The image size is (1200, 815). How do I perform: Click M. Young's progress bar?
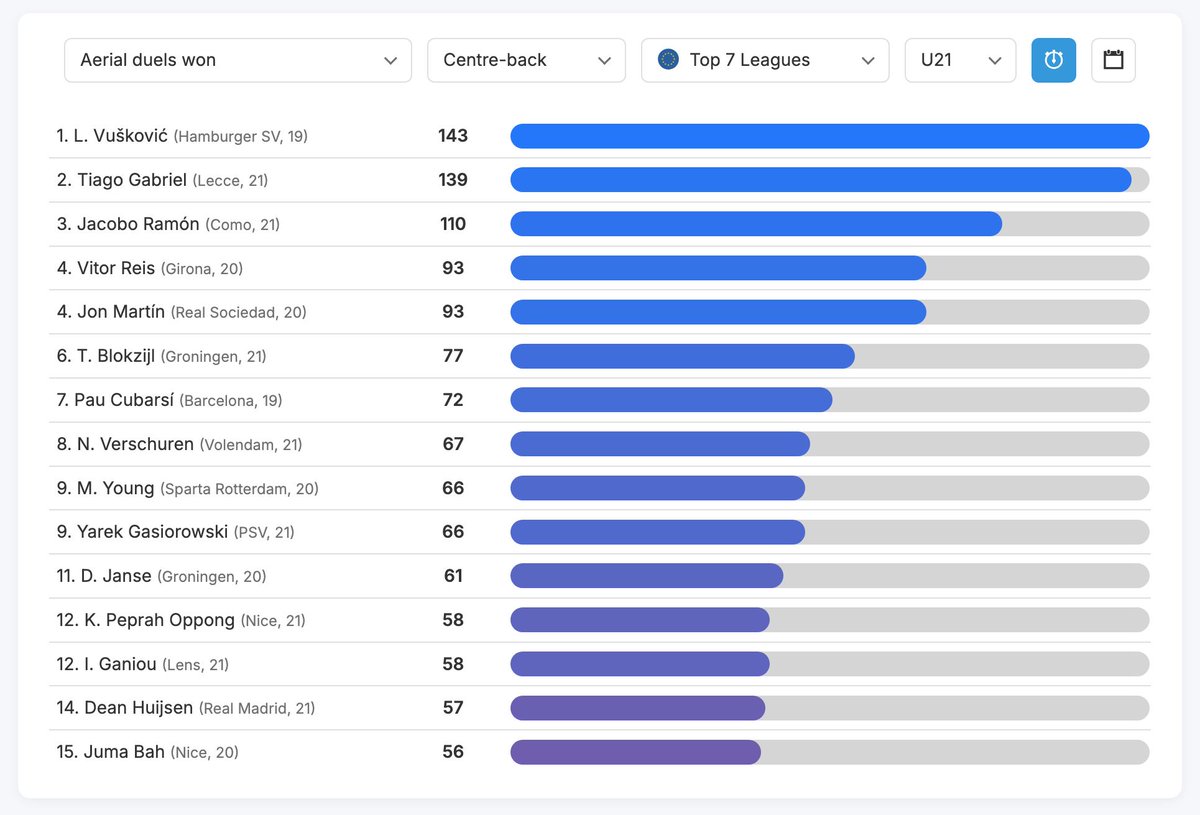[x=830, y=488]
